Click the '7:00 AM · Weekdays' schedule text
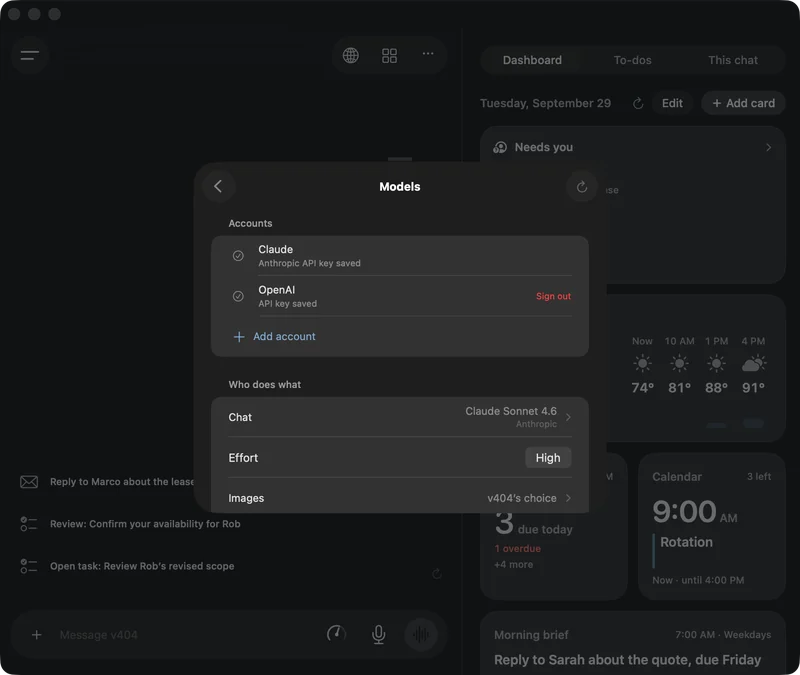 pos(723,635)
